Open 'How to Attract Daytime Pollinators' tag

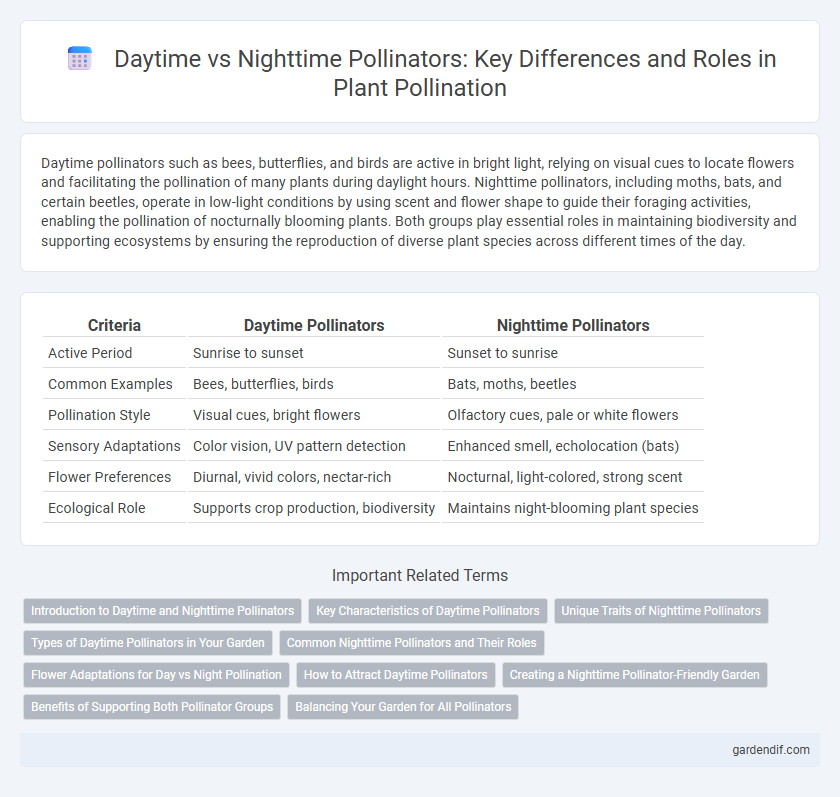396,675
